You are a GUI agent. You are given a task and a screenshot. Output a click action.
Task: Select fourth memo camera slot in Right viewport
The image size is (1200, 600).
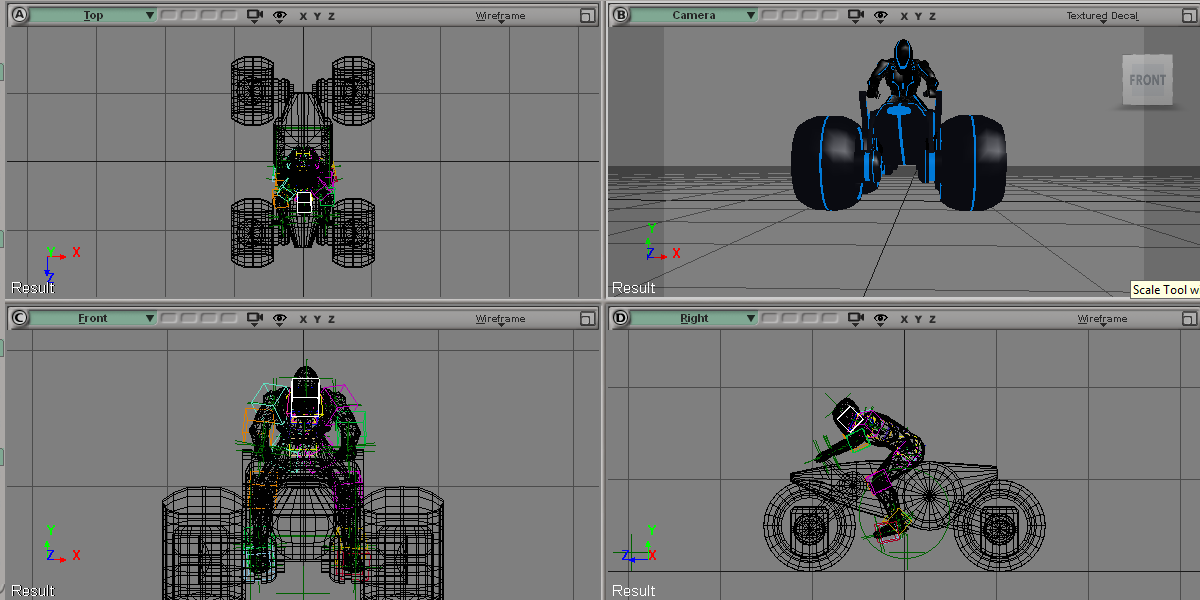830,319
